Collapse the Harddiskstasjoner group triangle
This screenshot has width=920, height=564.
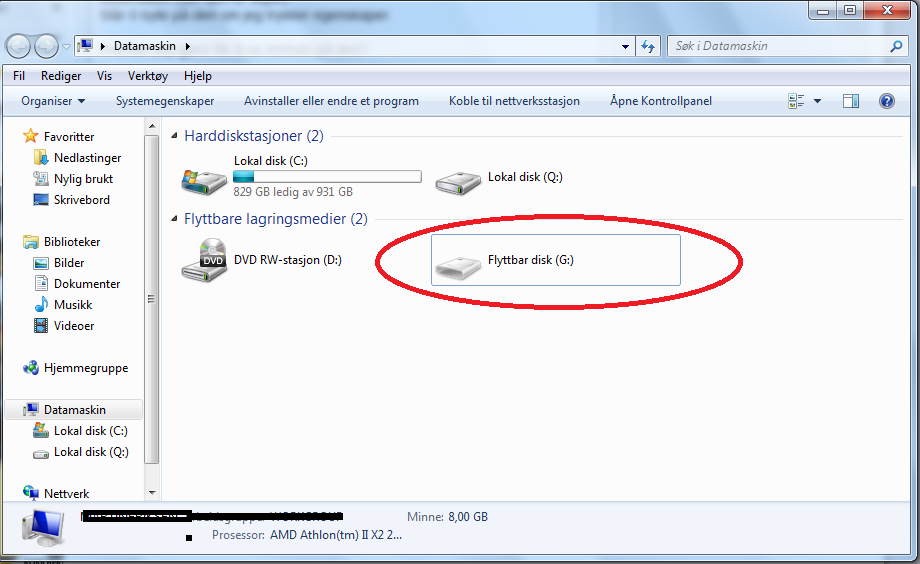click(x=174, y=136)
